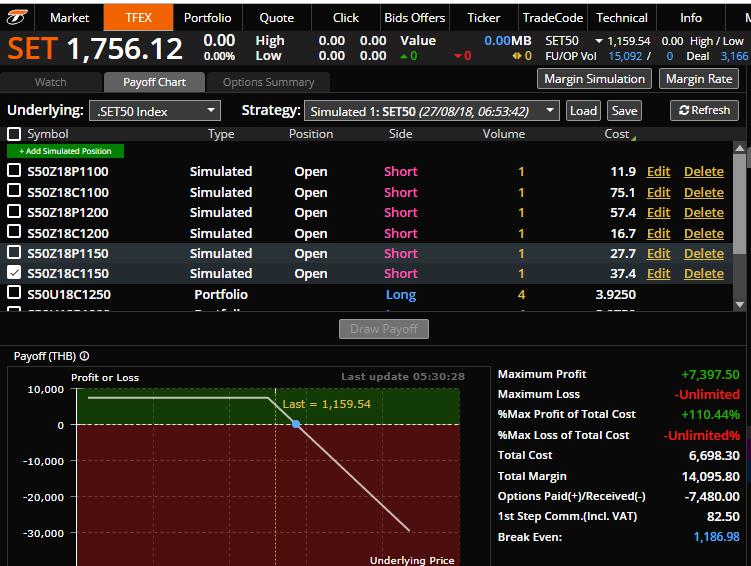Screen dimensions: 751x566
Task: Click the Margin Simulation button
Action: 594,79
